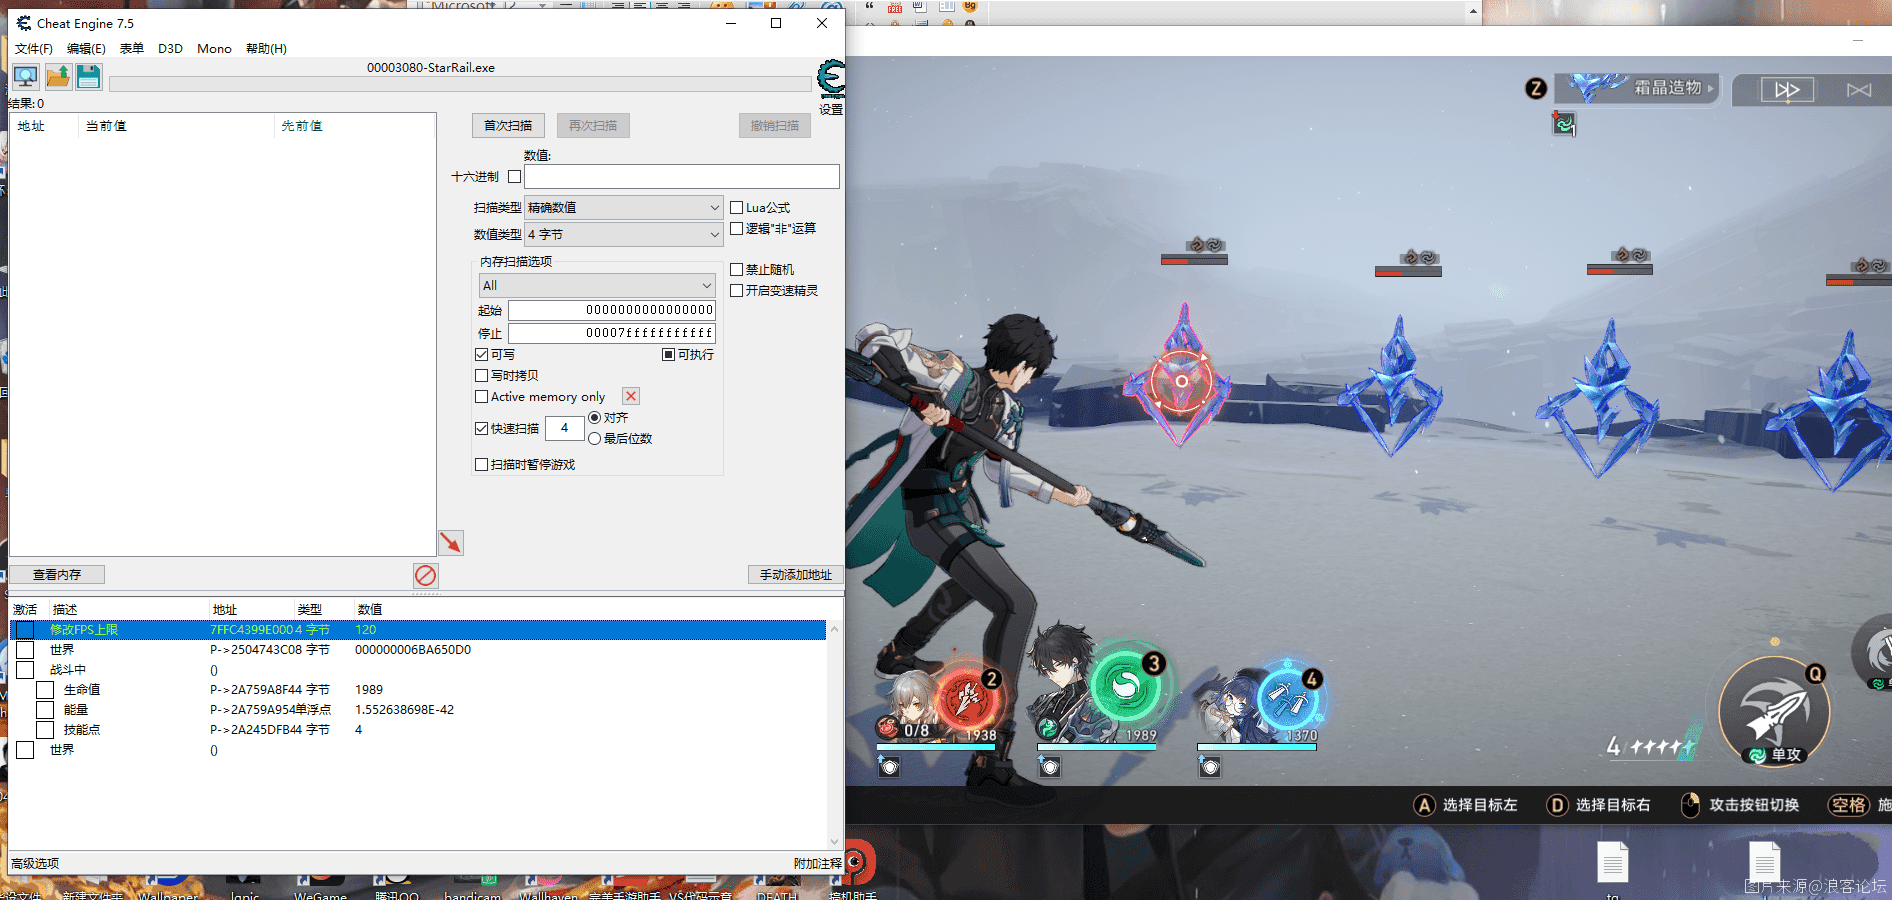Open the memory region All dropdown
Screen dimensions: 1892x900
click(x=597, y=285)
